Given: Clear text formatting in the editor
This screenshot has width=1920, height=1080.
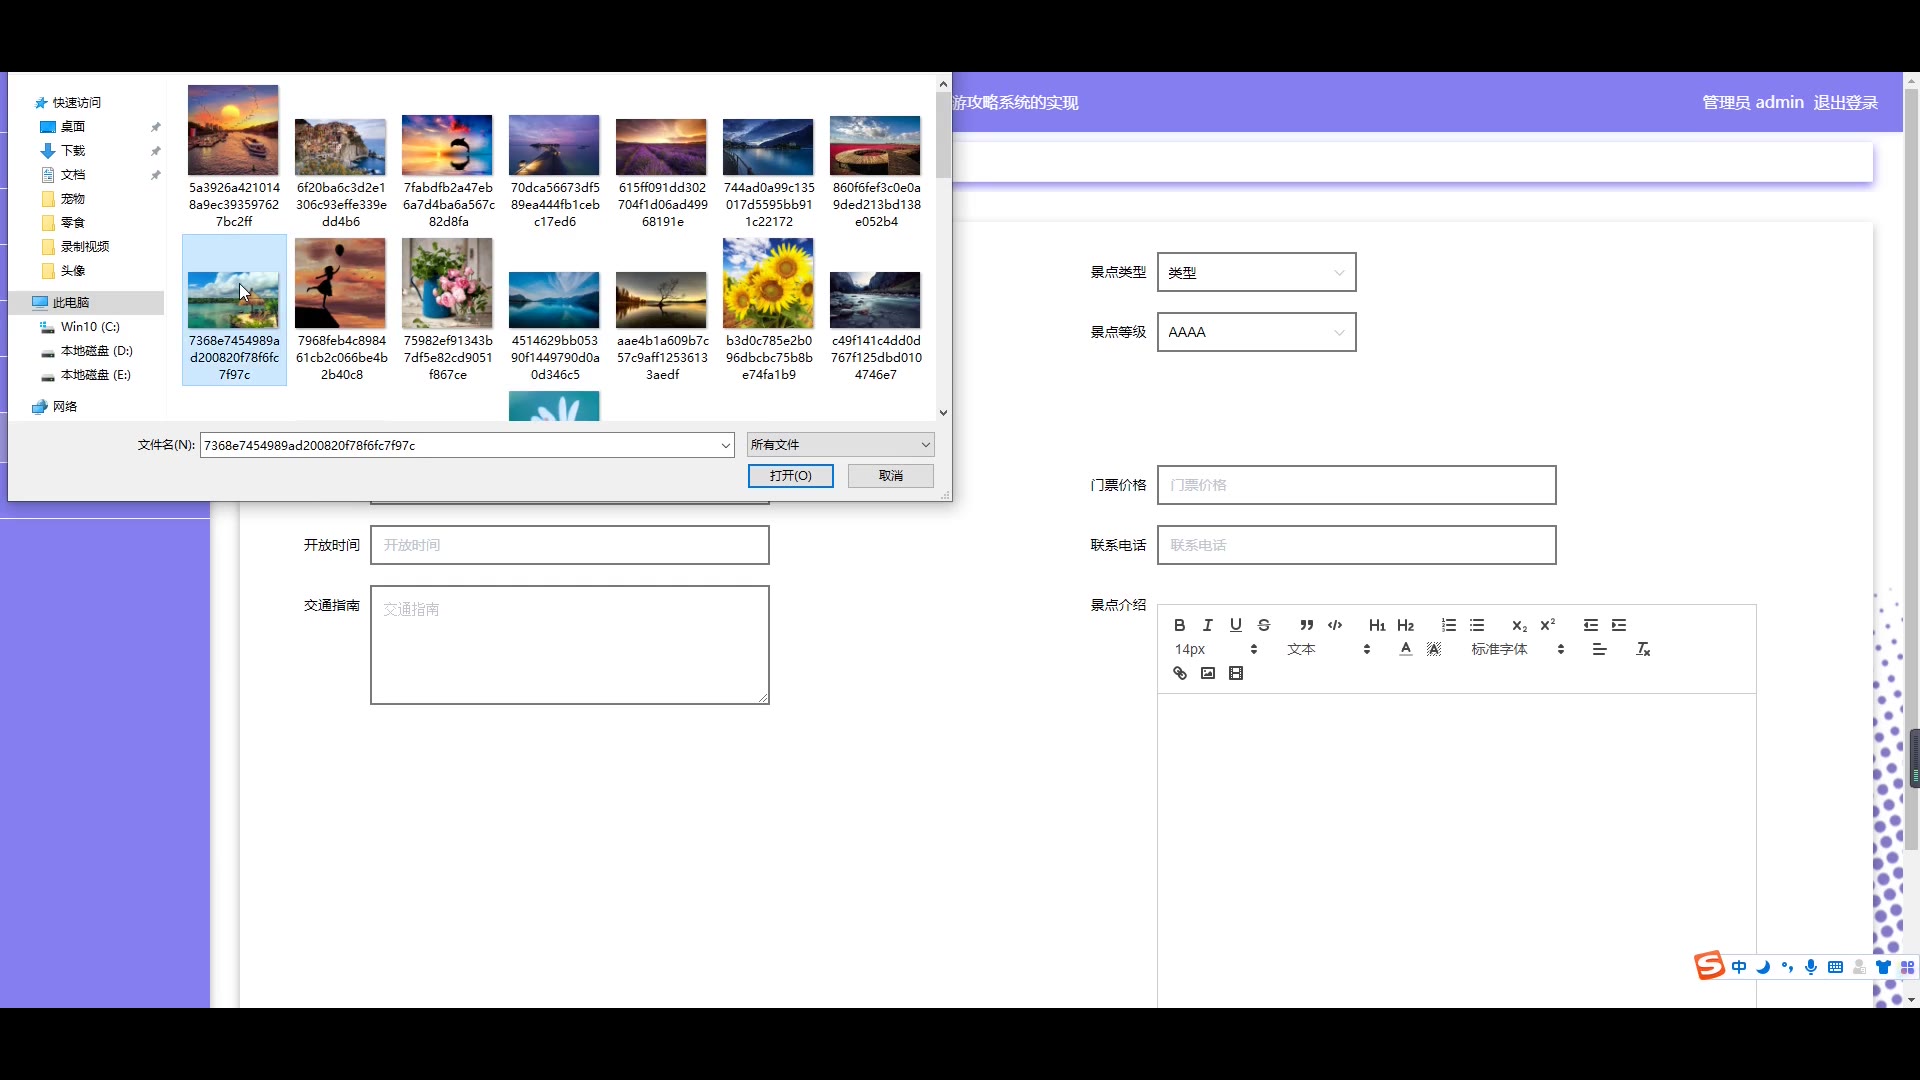Looking at the screenshot, I should tap(1642, 649).
